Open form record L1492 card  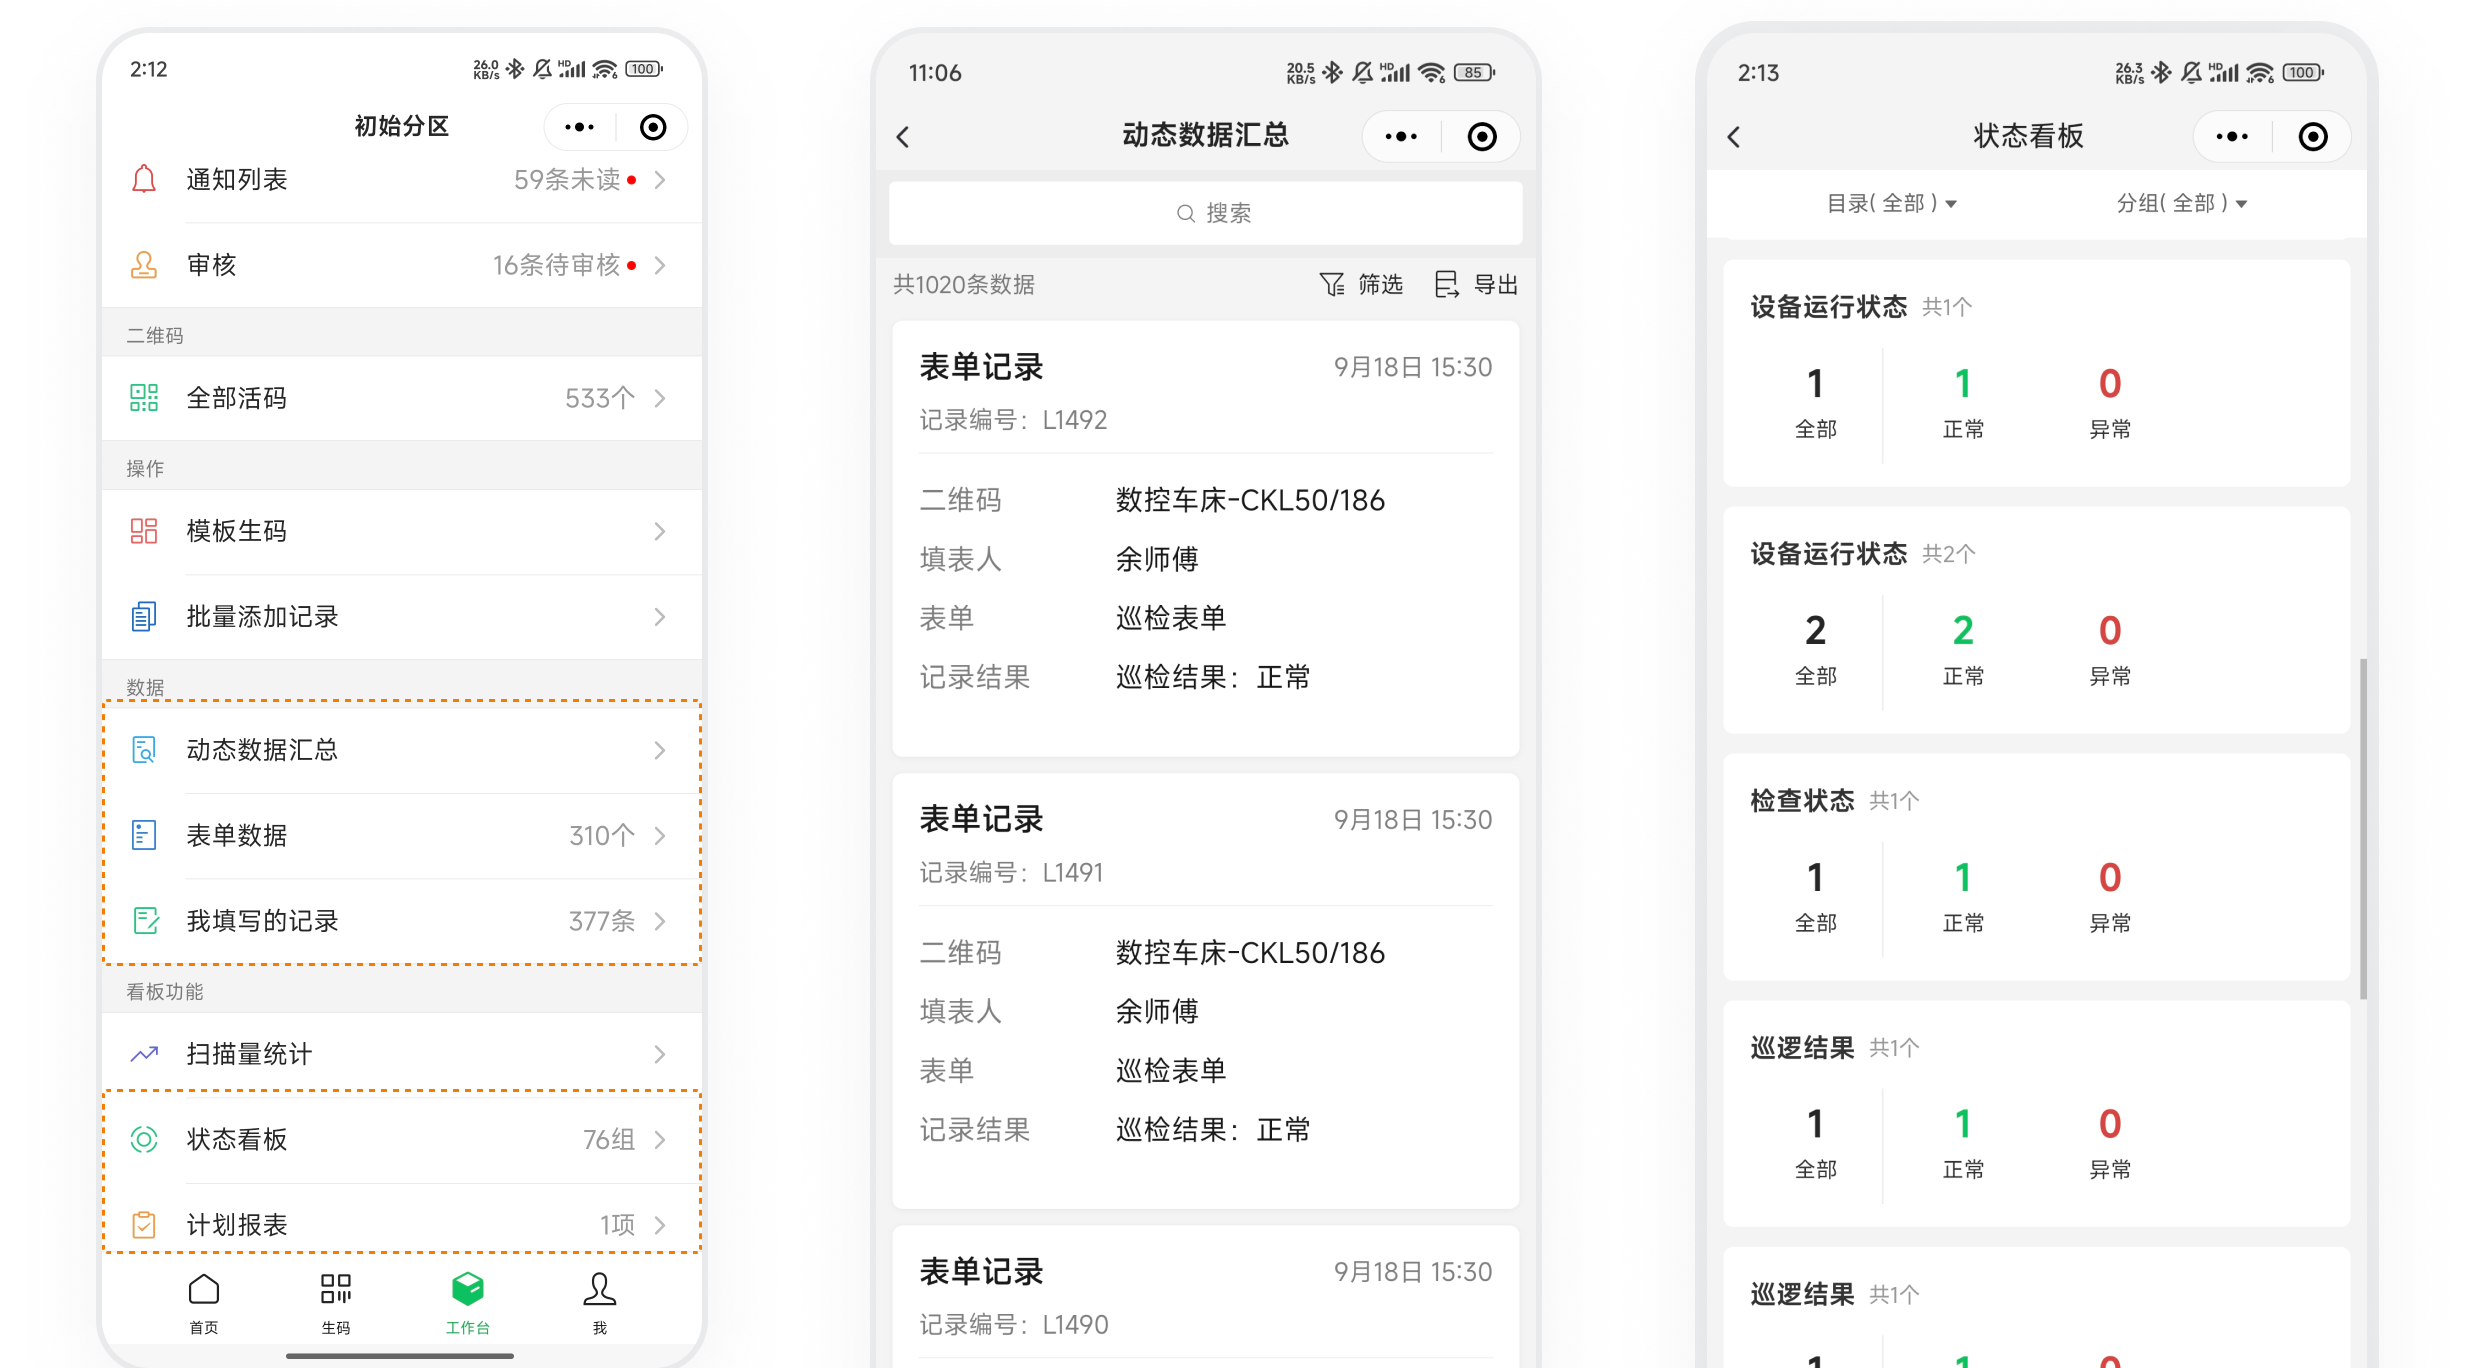(1205, 538)
